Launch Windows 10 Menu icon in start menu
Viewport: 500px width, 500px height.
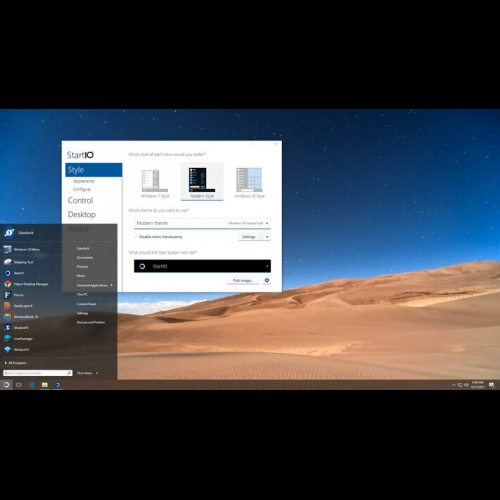coord(8,249)
